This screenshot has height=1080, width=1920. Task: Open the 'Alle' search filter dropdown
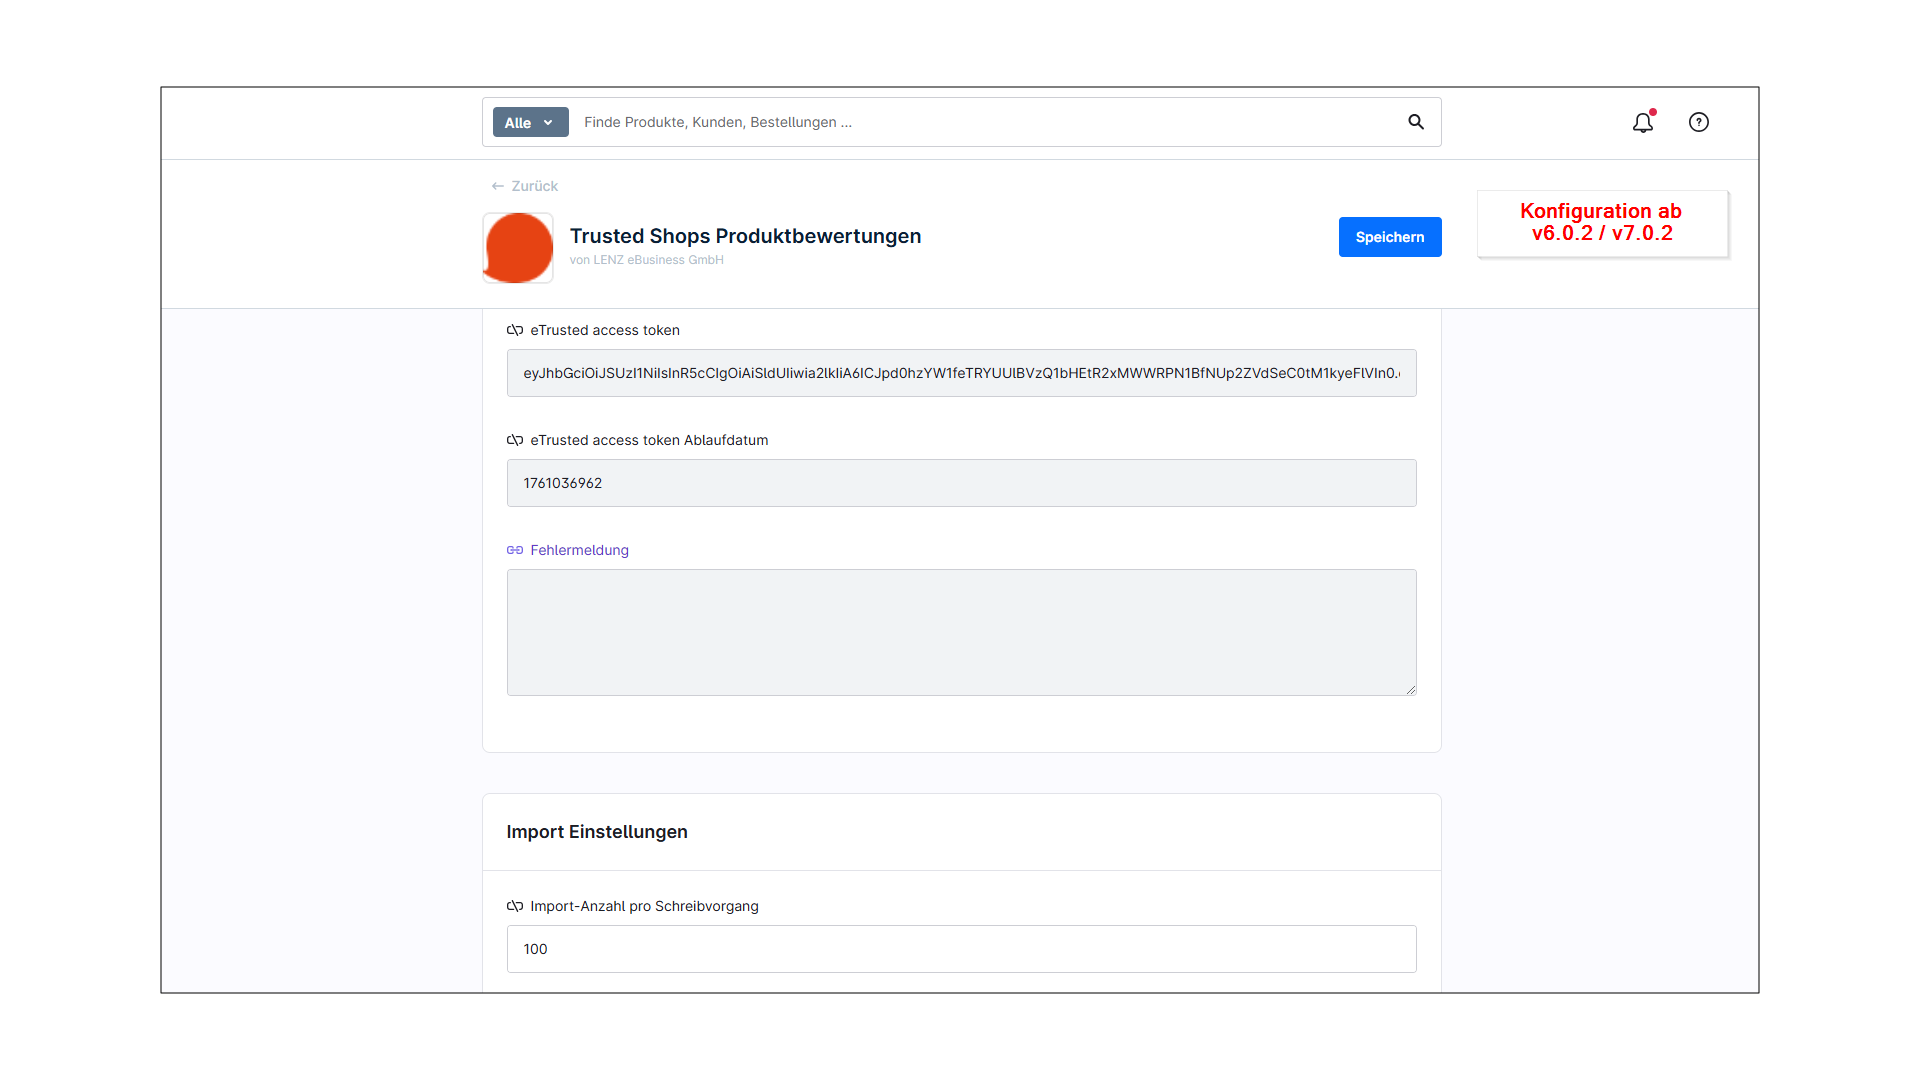point(530,122)
